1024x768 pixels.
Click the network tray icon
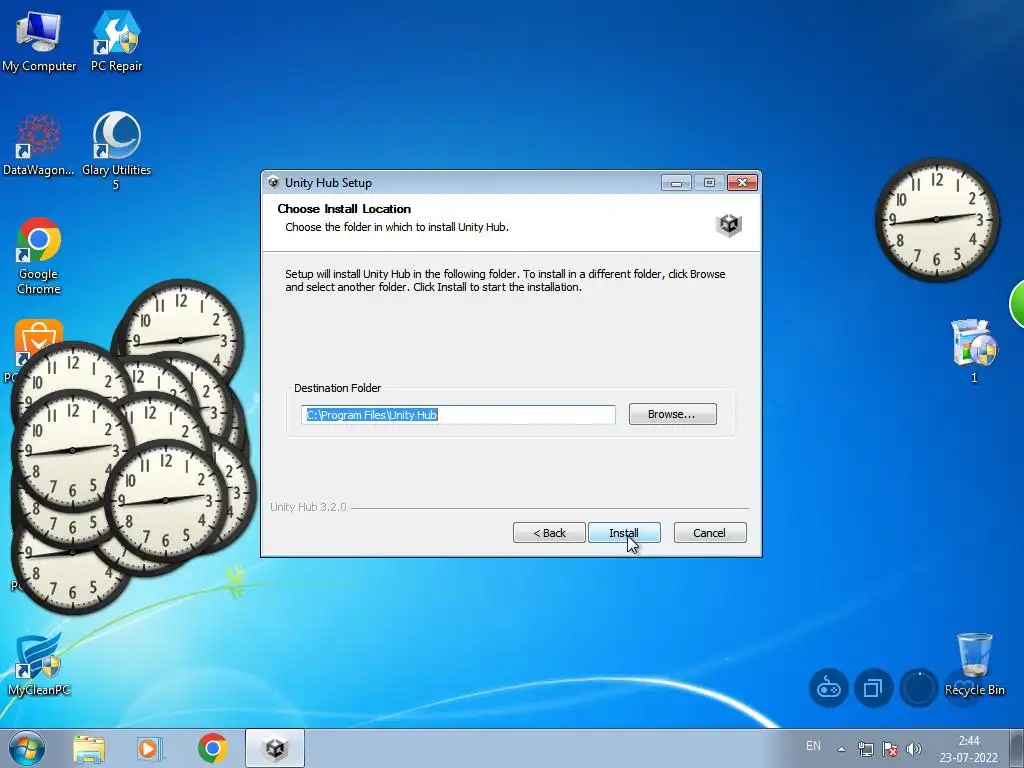[x=865, y=749]
